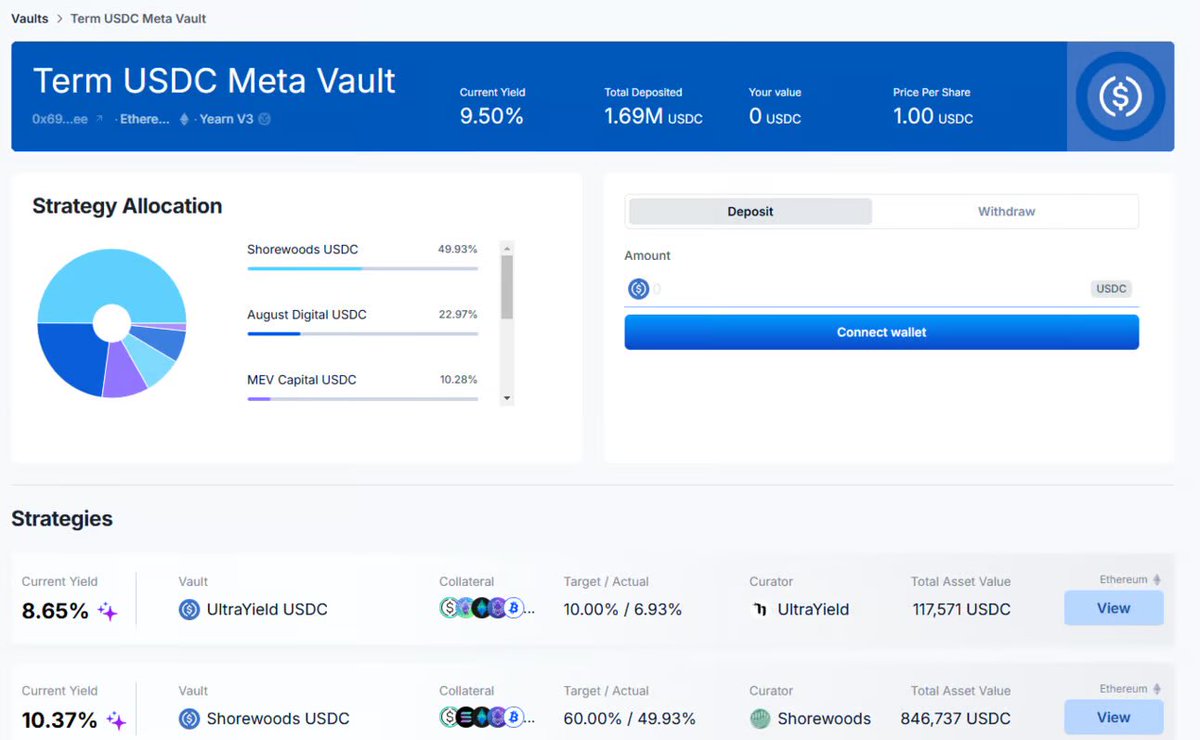The height and width of the screenshot is (740, 1200).
Task: Click the Yearn V3 label in header
Action: pyautogui.click(x=226, y=119)
